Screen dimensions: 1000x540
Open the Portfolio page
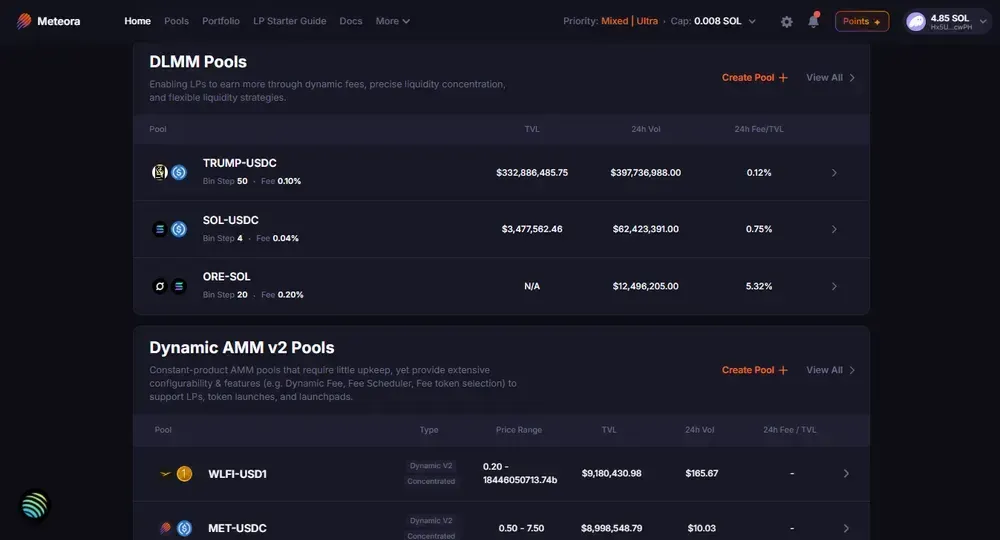pyautogui.click(x=221, y=21)
